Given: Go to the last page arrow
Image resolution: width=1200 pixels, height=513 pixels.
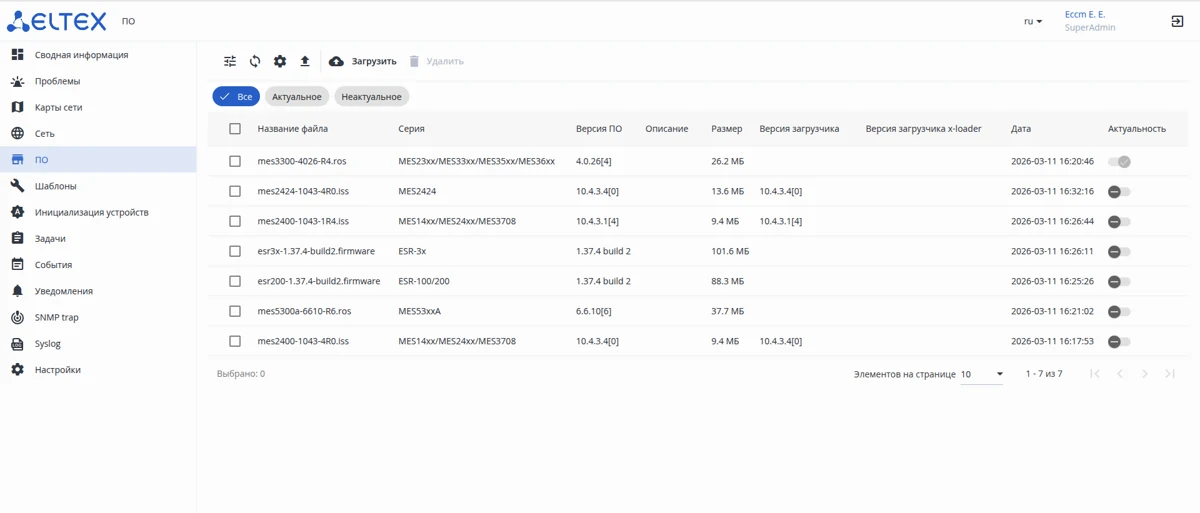Looking at the screenshot, I should tap(1170, 374).
